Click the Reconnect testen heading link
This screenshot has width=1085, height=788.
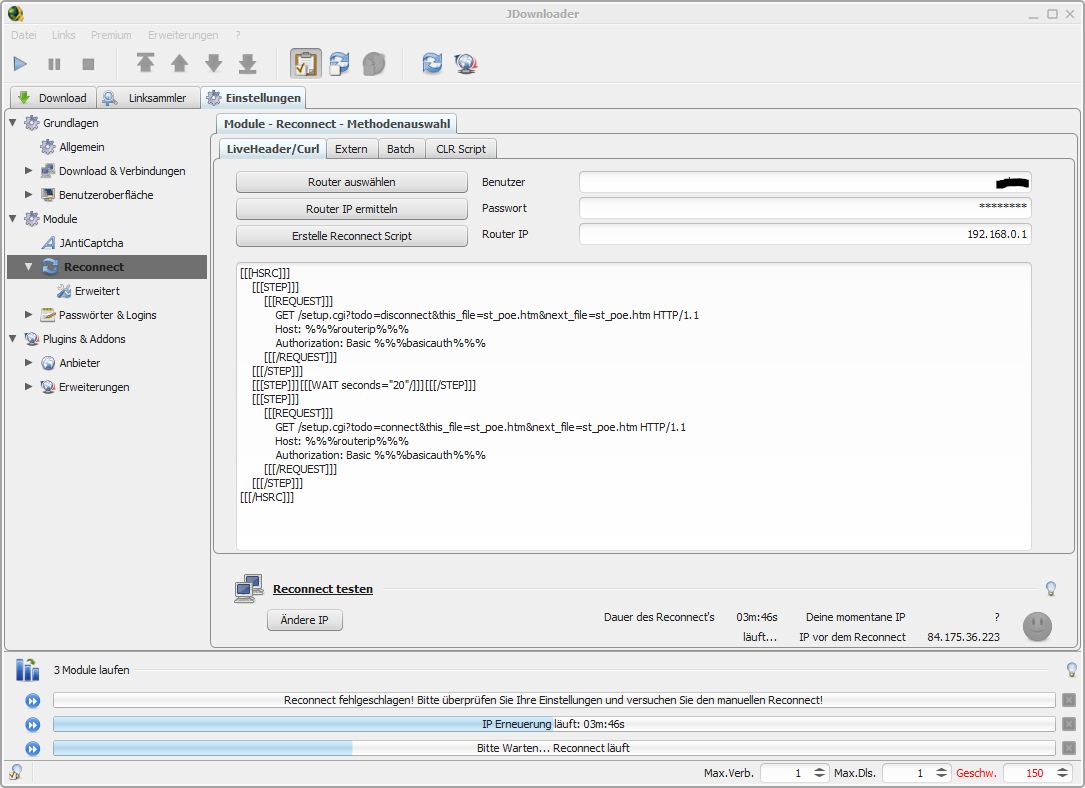(x=322, y=589)
